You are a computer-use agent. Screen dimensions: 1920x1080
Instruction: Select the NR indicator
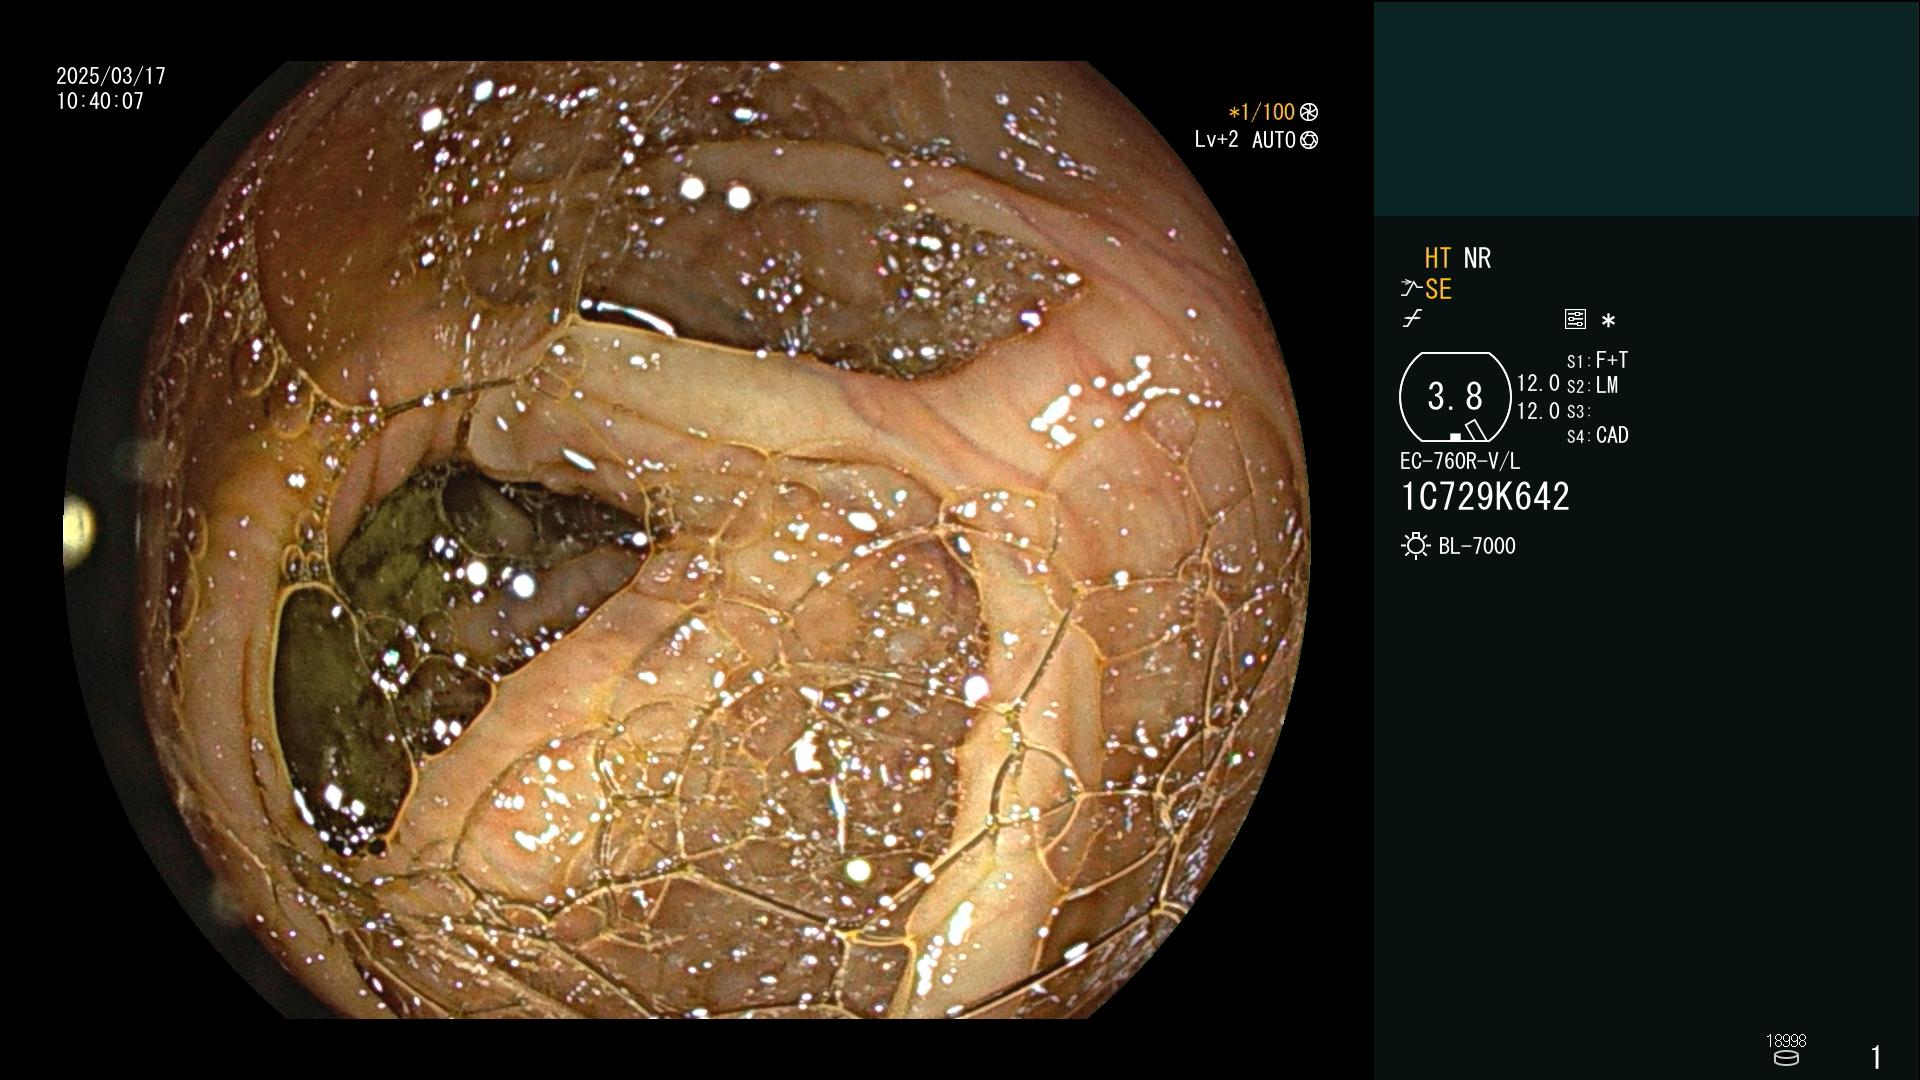(x=1477, y=258)
